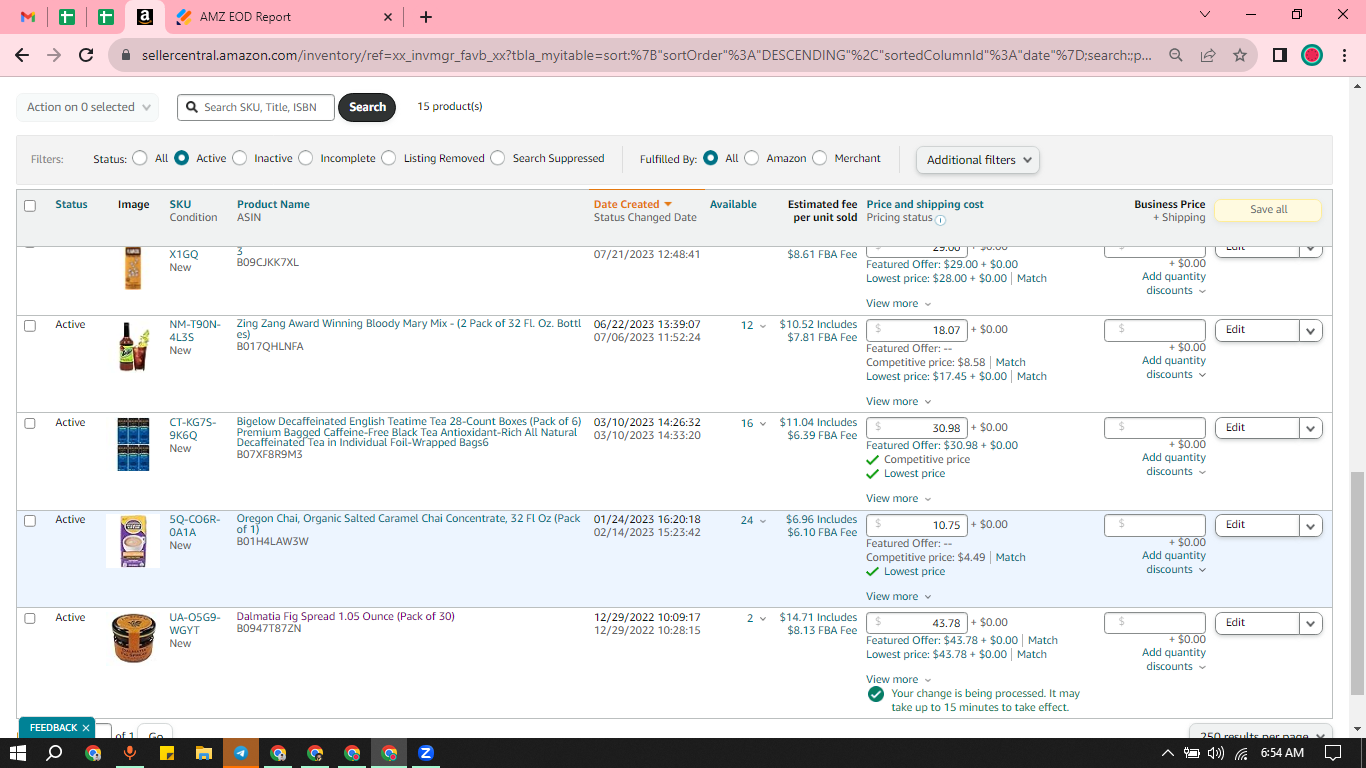Sort by the Date Created column header
Image resolution: width=1366 pixels, height=768 pixels.
[x=632, y=204]
